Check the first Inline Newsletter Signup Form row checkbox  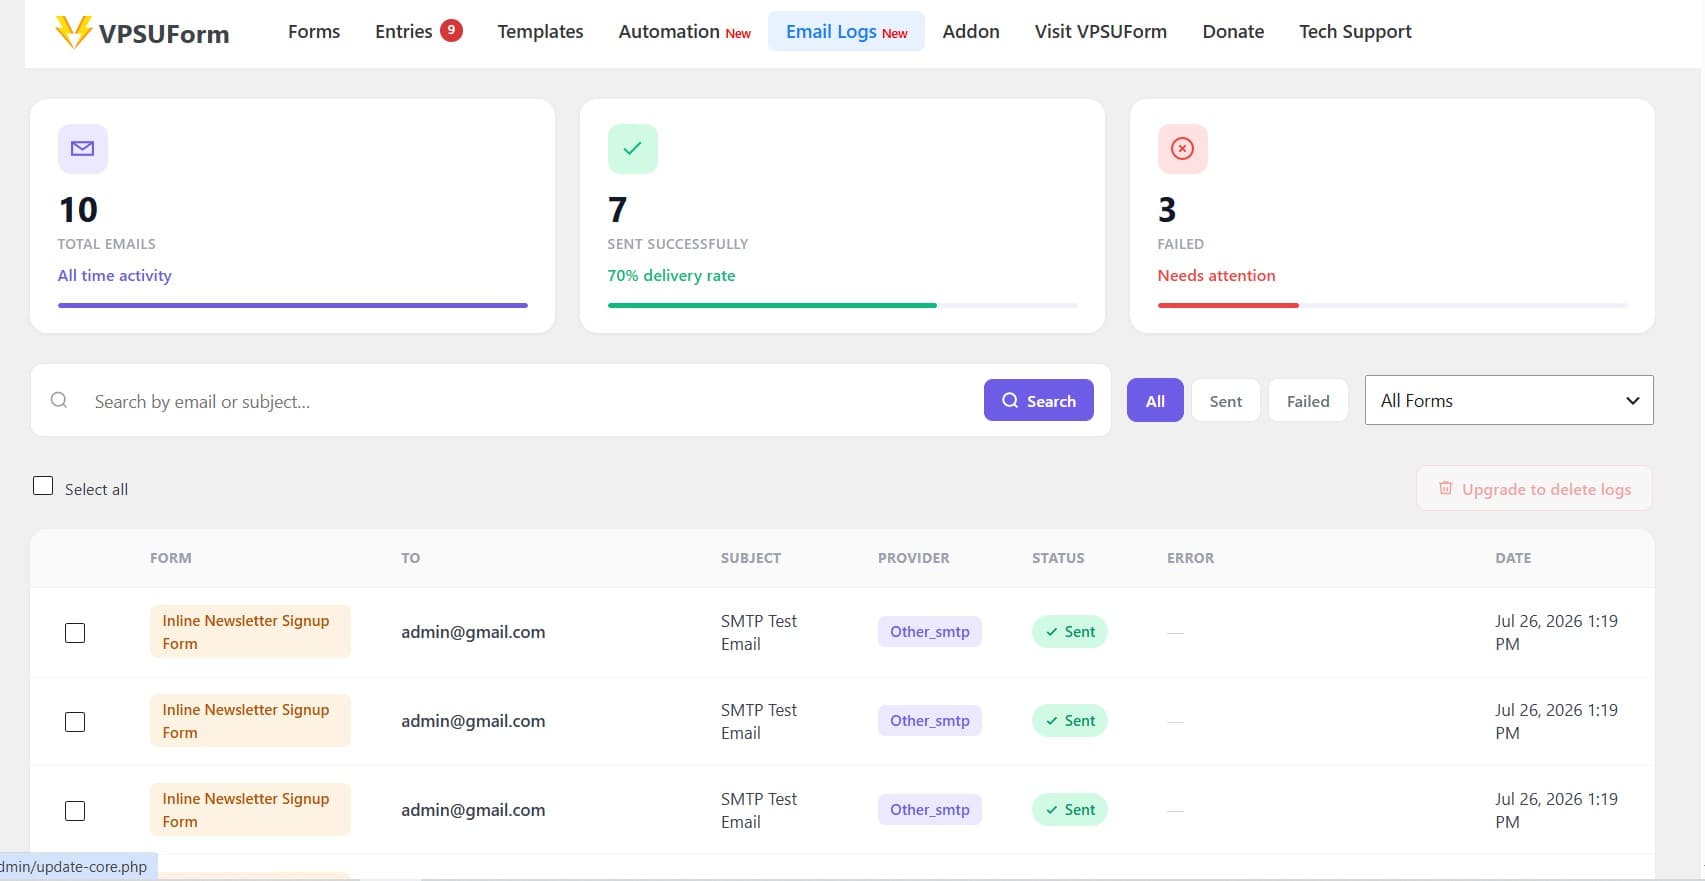click(75, 633)
